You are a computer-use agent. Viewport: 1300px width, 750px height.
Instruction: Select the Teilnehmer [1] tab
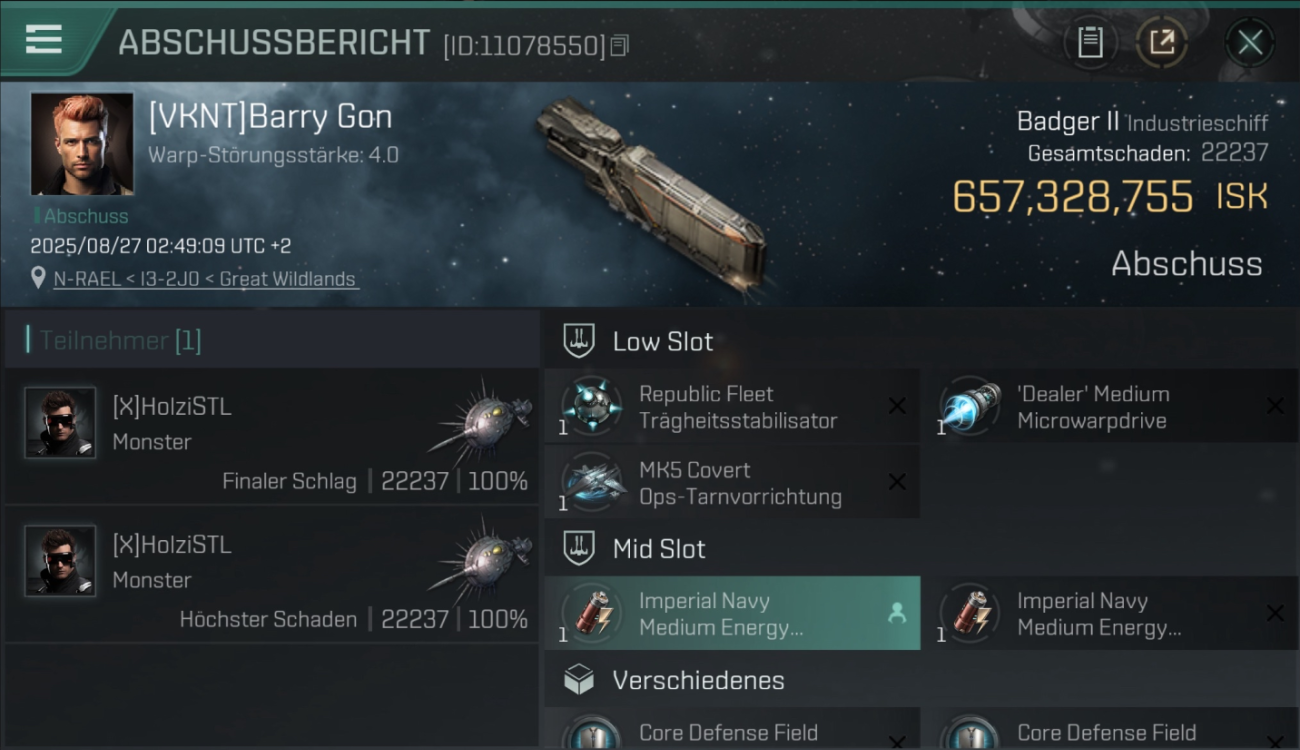[120, 341]
